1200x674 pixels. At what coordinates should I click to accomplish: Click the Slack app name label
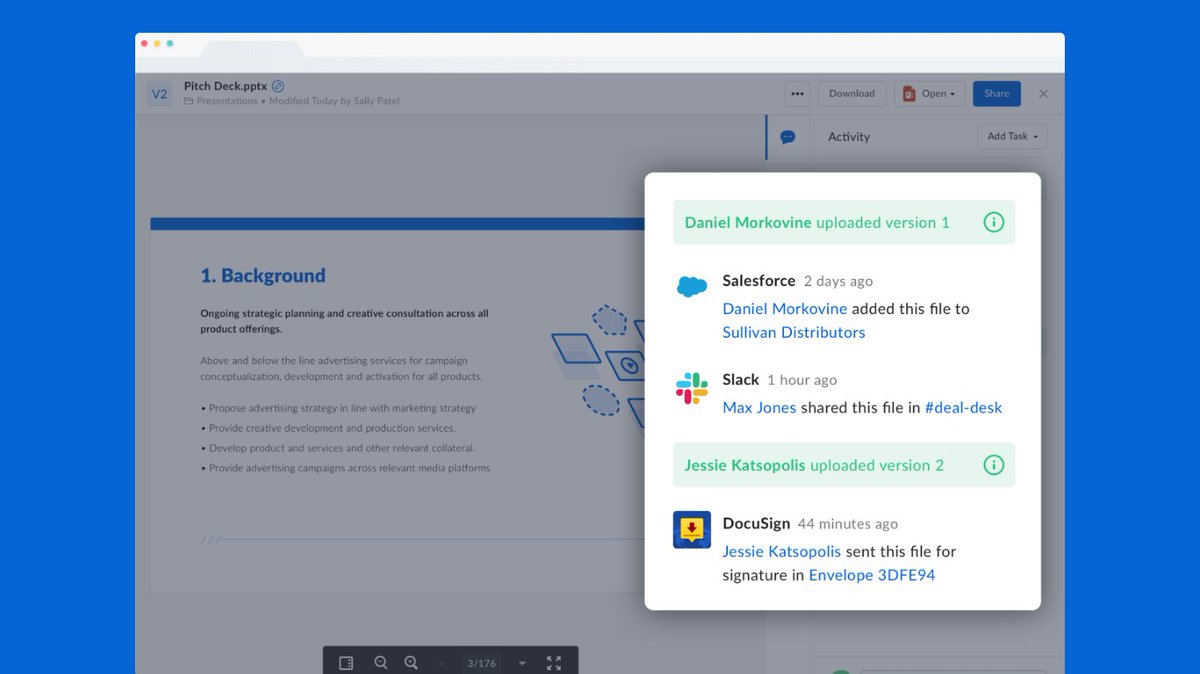tap(741, 380)
